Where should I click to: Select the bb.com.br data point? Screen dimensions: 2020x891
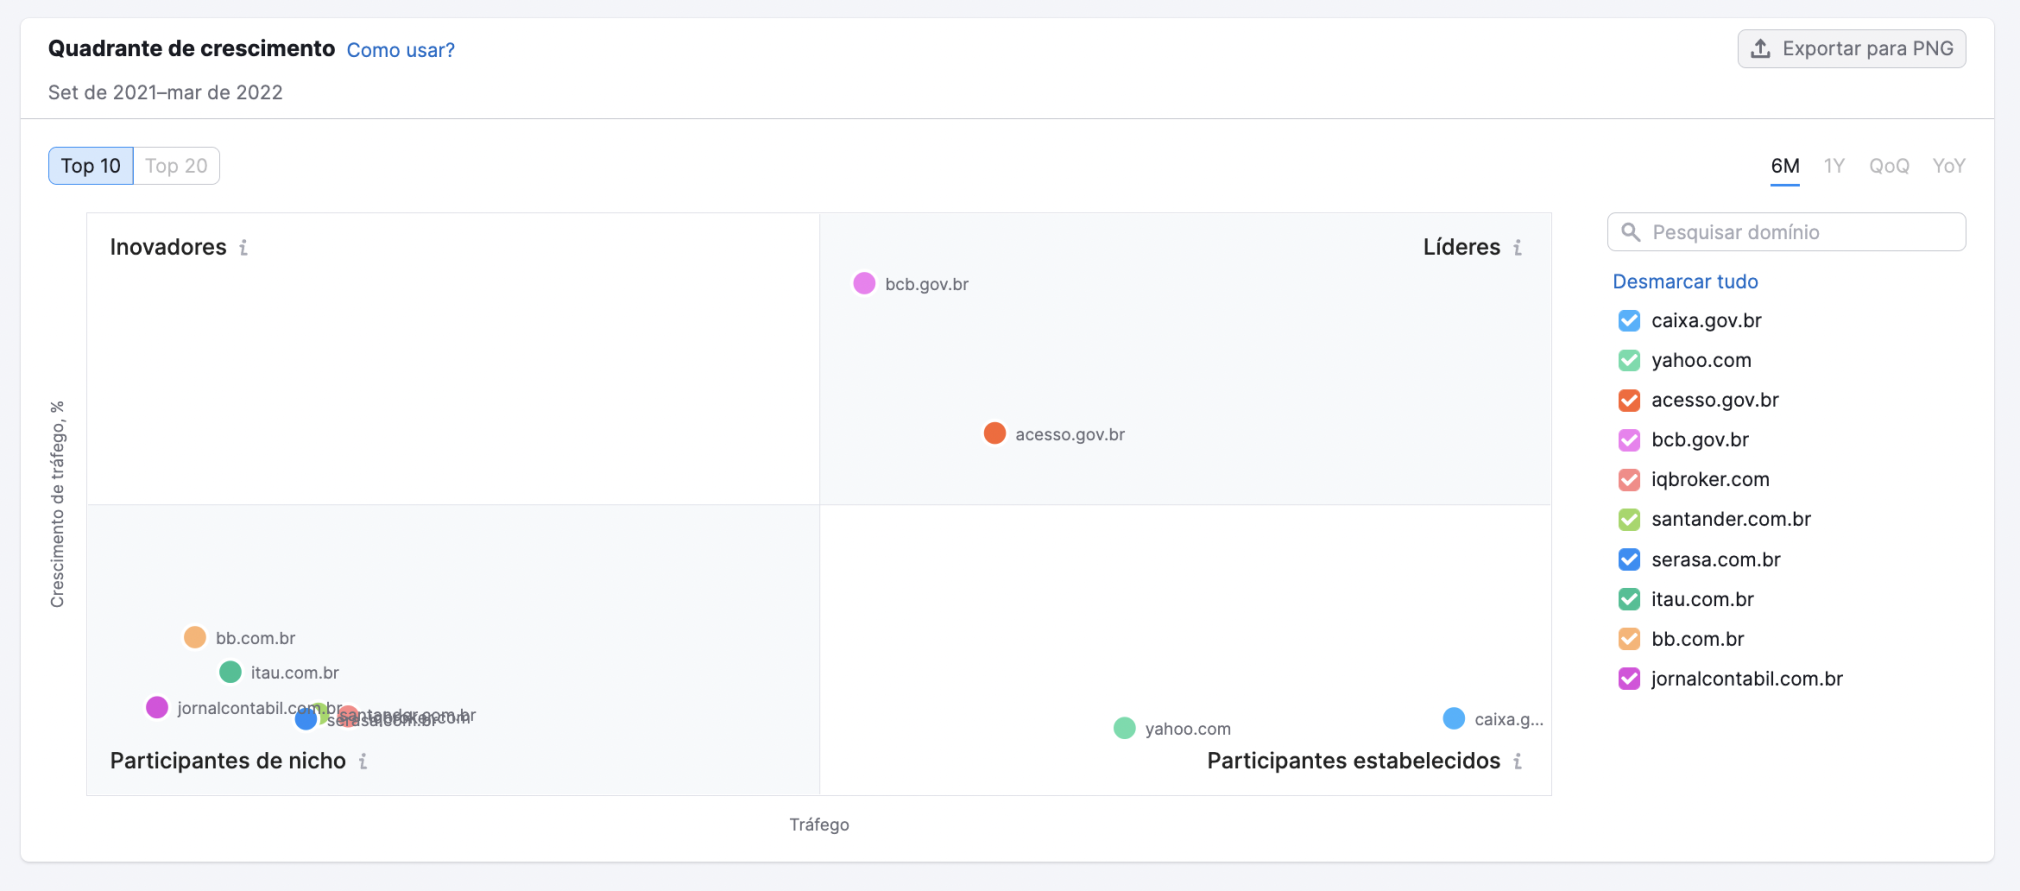coord(195,637)
